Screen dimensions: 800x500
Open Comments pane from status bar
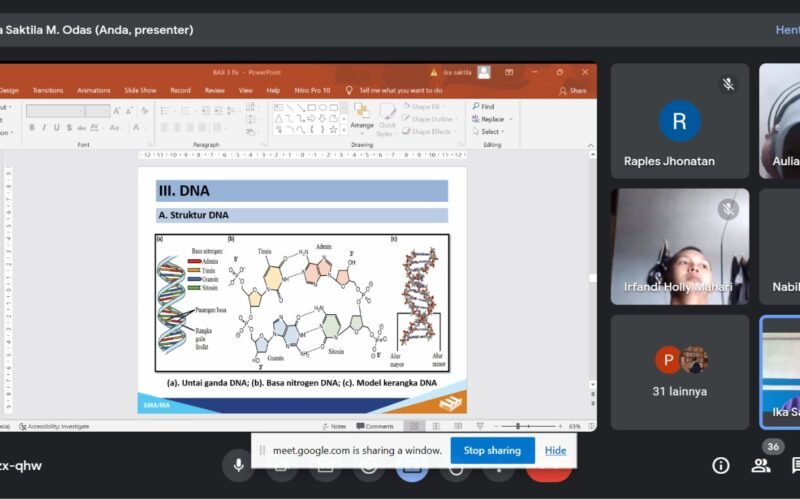tap(375, 426)
